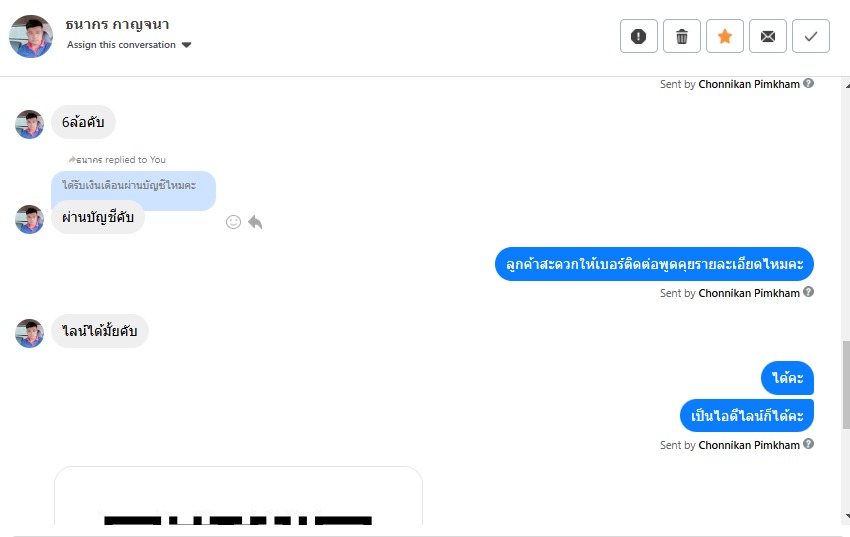Viewport: 850px width, 537px height.
Task: Toggle the orange follow-up star
Action: tap(725, 36)
